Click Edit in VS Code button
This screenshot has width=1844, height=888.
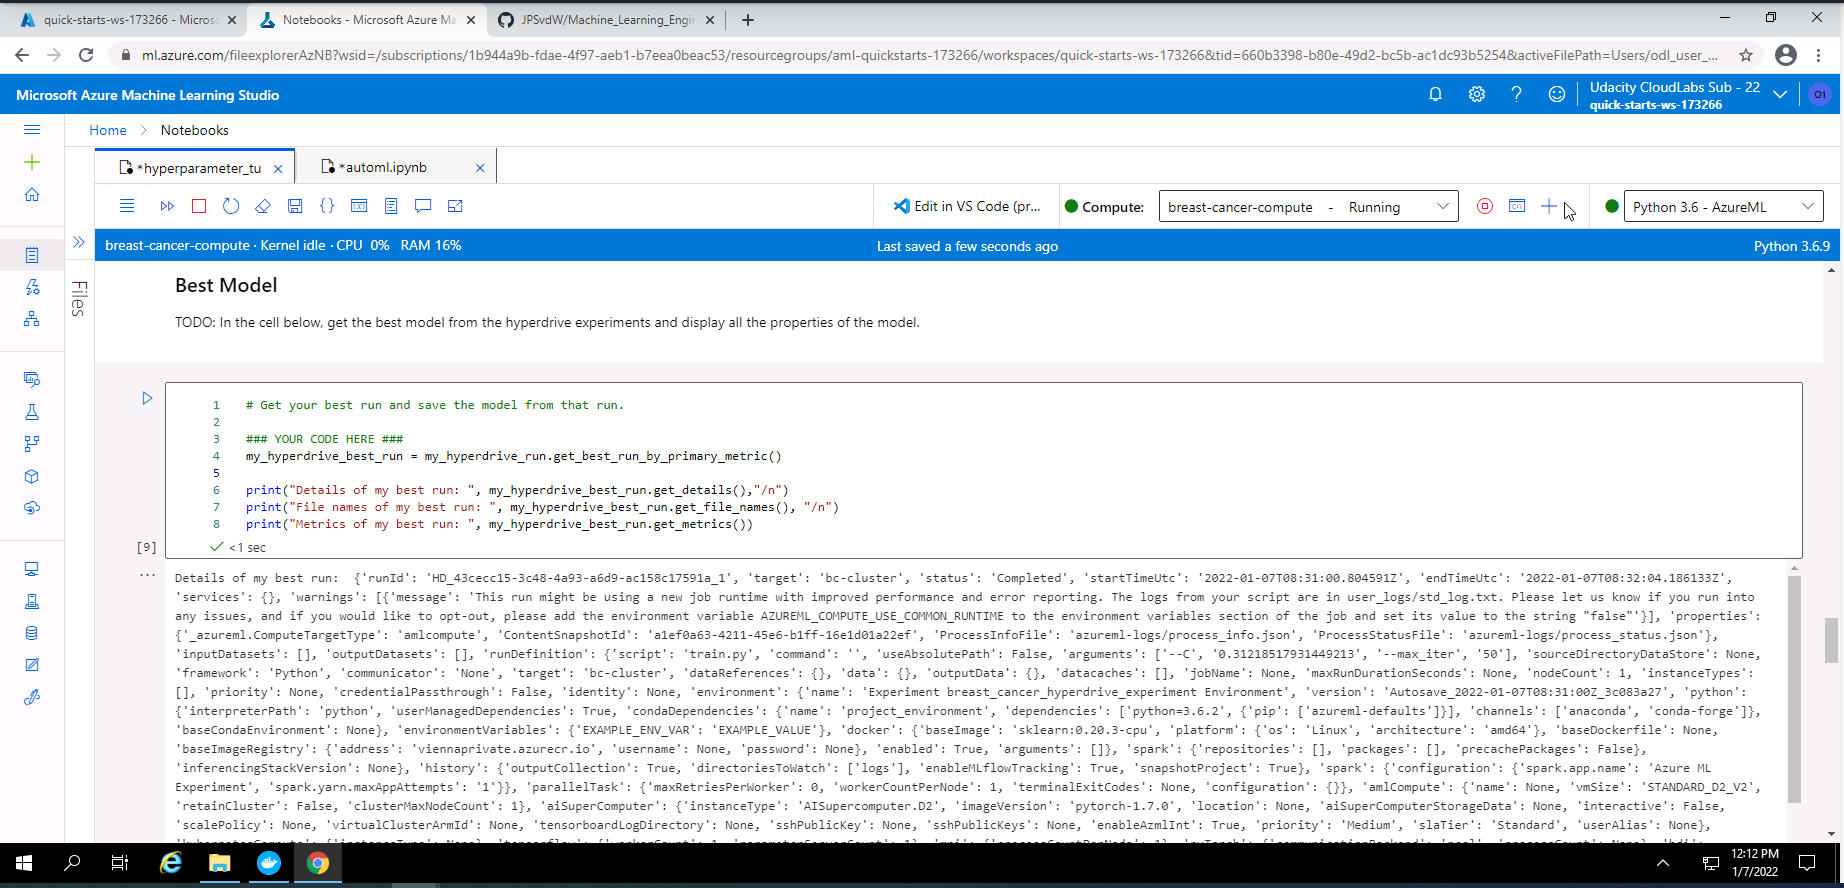tap(967, 206)
